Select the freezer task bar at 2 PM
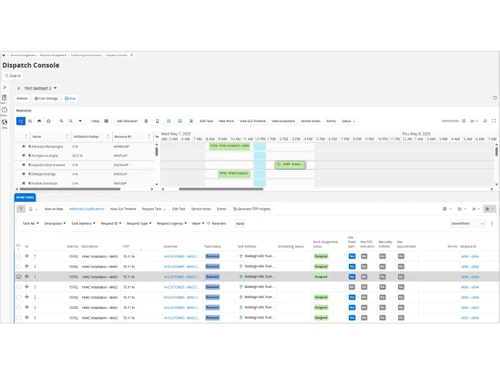The image size is (500, 375). [x=290, y=165]
